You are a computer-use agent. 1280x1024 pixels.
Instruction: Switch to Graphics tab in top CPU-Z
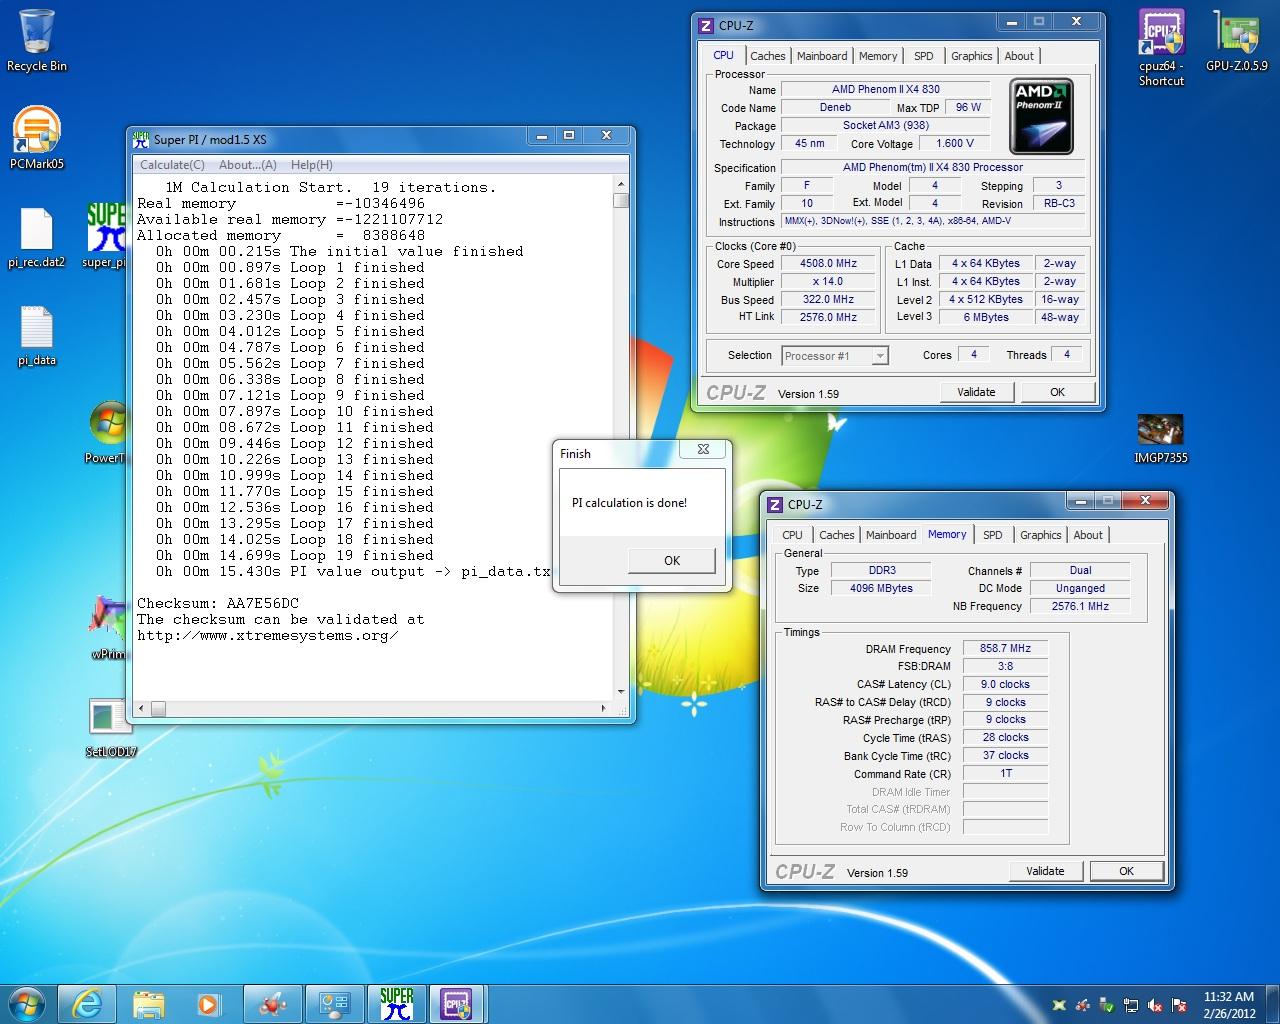click(x=972, y=56)
